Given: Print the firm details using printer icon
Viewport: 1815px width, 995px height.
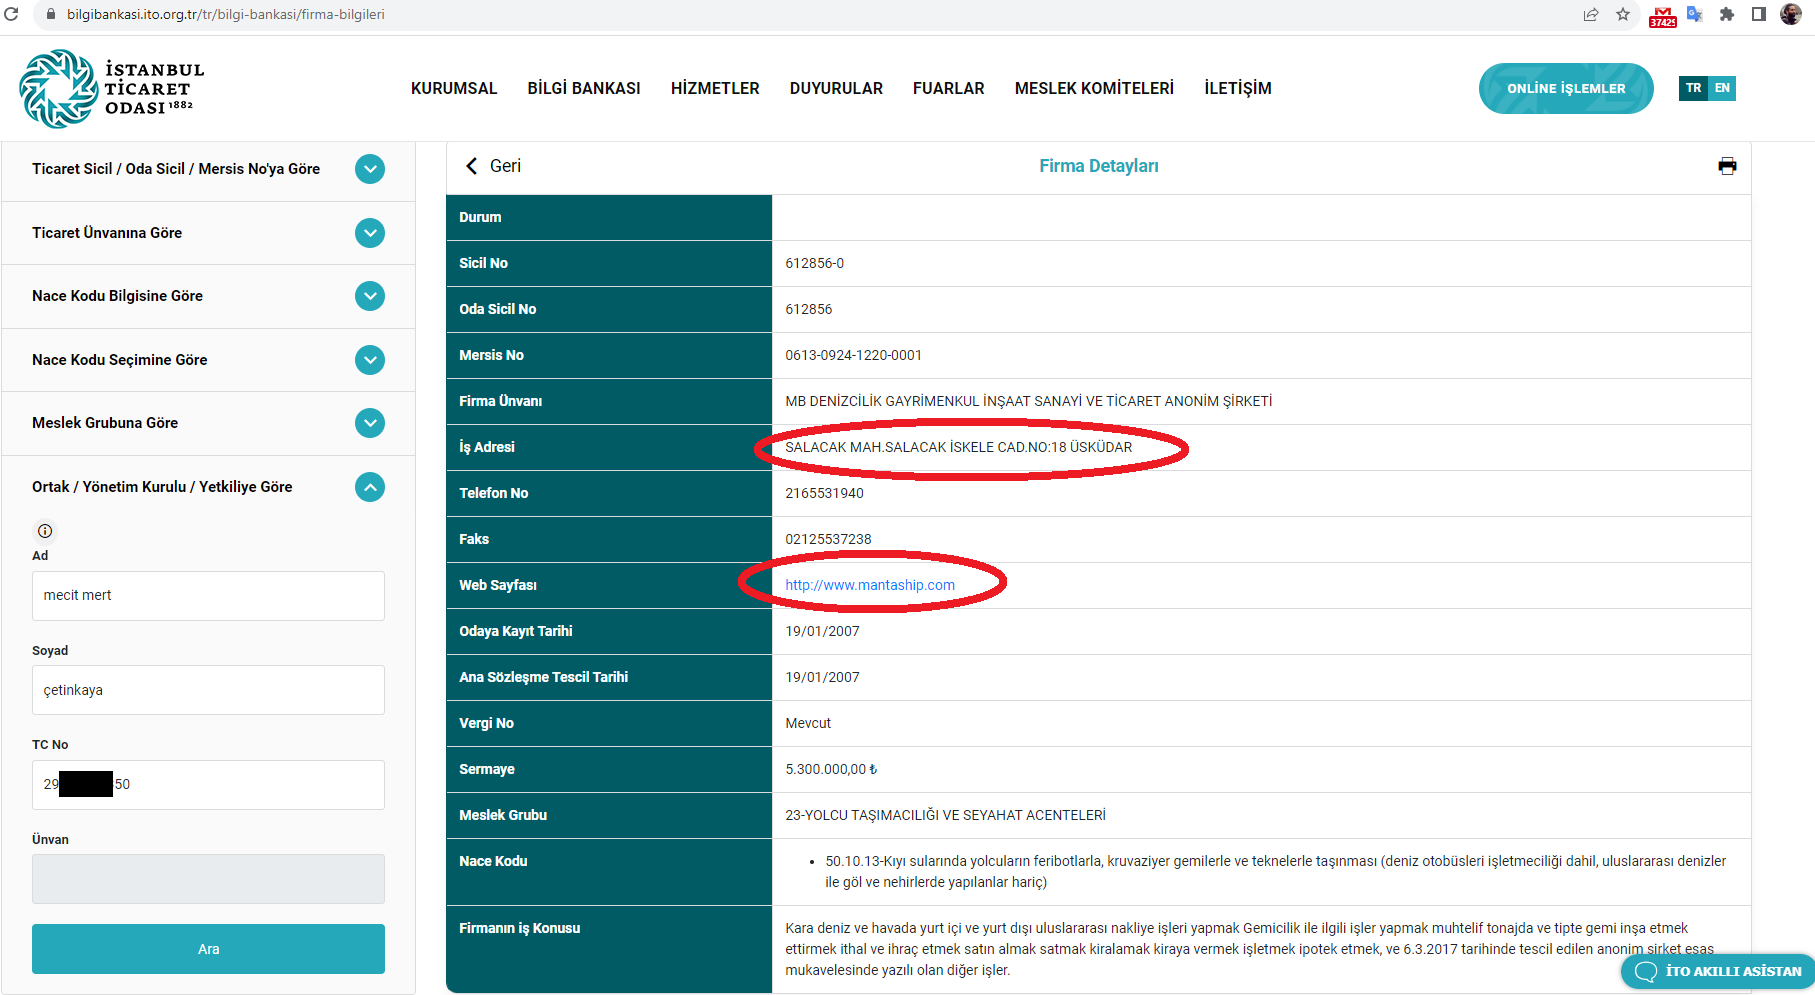Looking at the screenshot, I should 1727,166.
